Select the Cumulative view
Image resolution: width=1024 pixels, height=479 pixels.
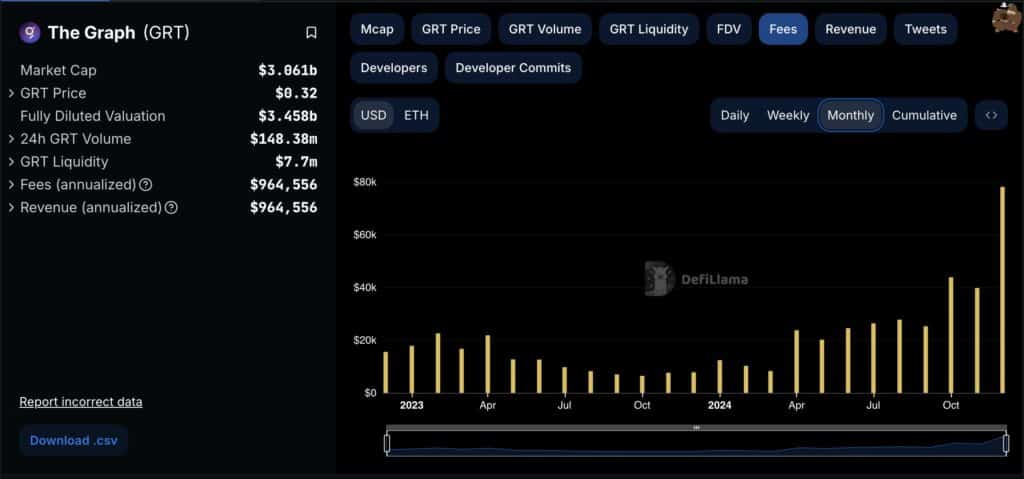click(x=924, y=116)
